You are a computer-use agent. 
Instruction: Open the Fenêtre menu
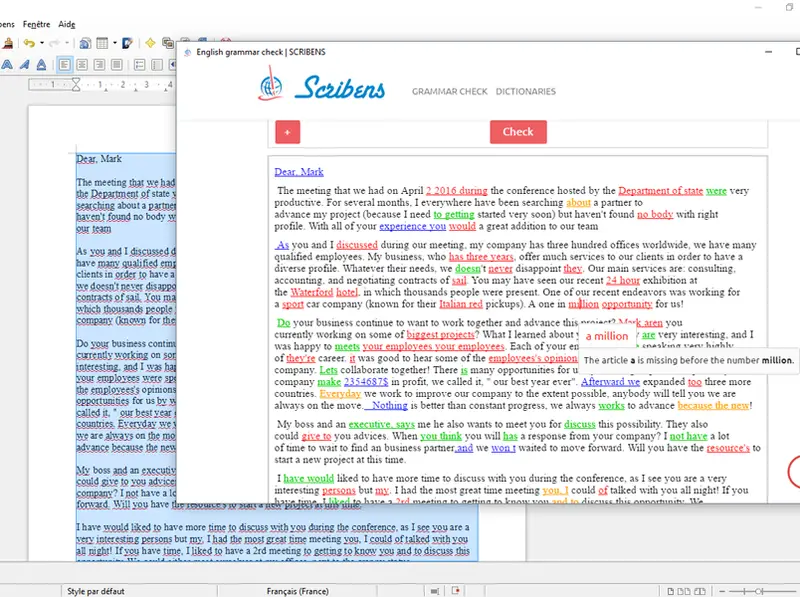tap(36, 24)
